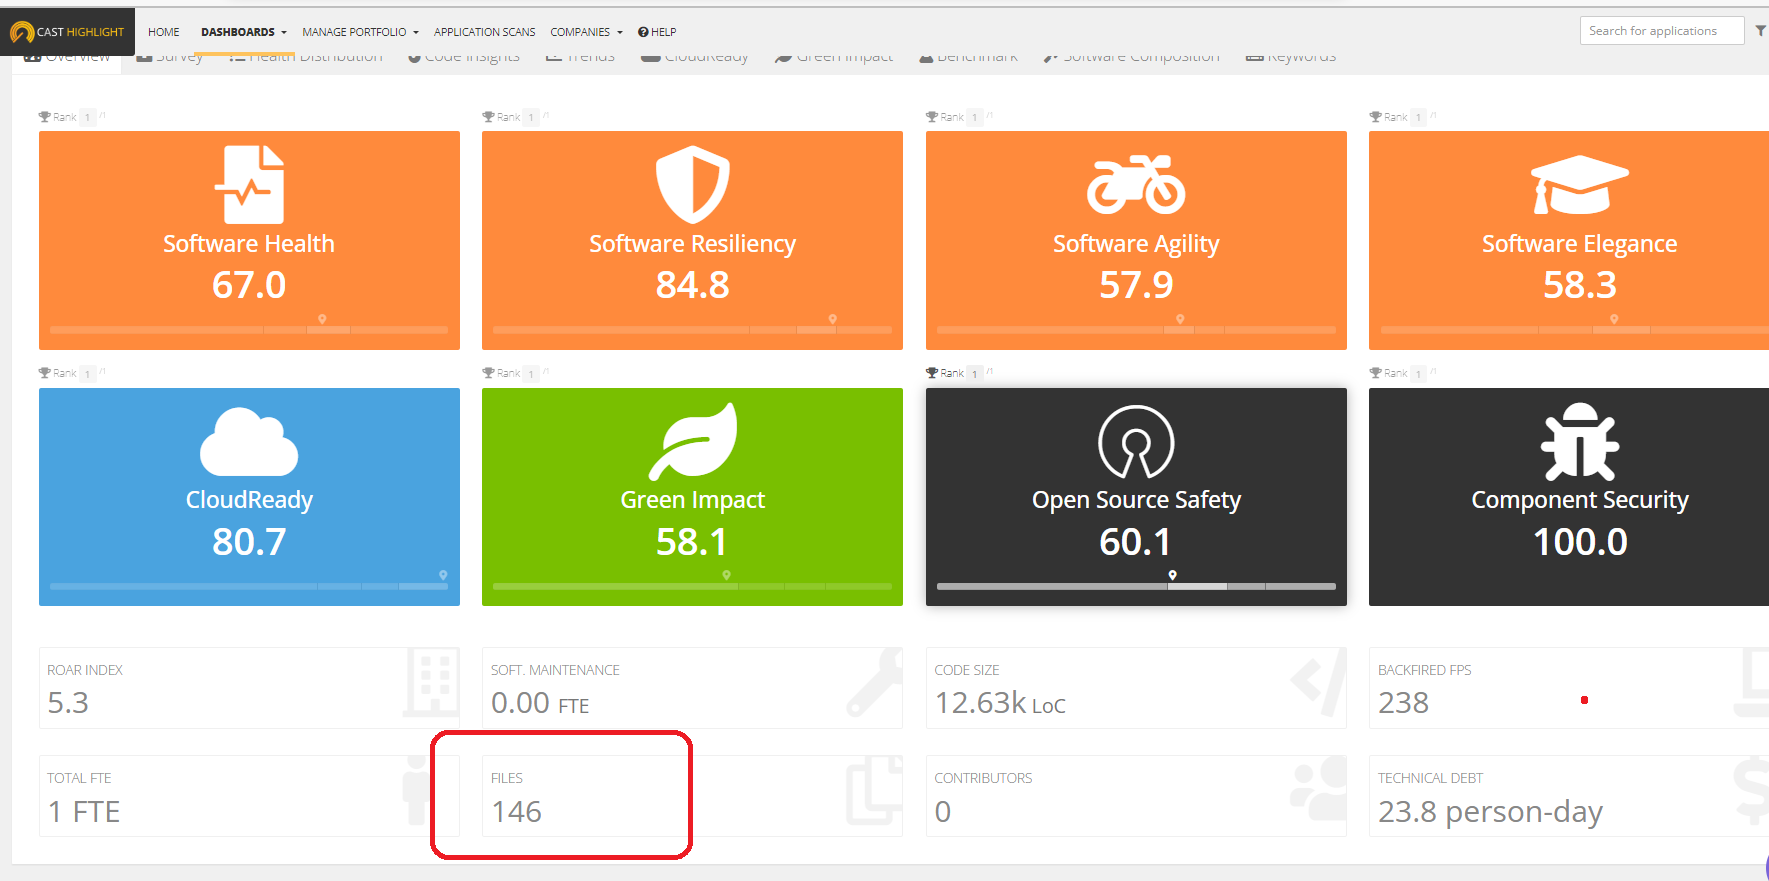The image size is (1769, 881).
Task: Open the DASHBOARDS dropdown menu
Action: [x=243, y=32]
